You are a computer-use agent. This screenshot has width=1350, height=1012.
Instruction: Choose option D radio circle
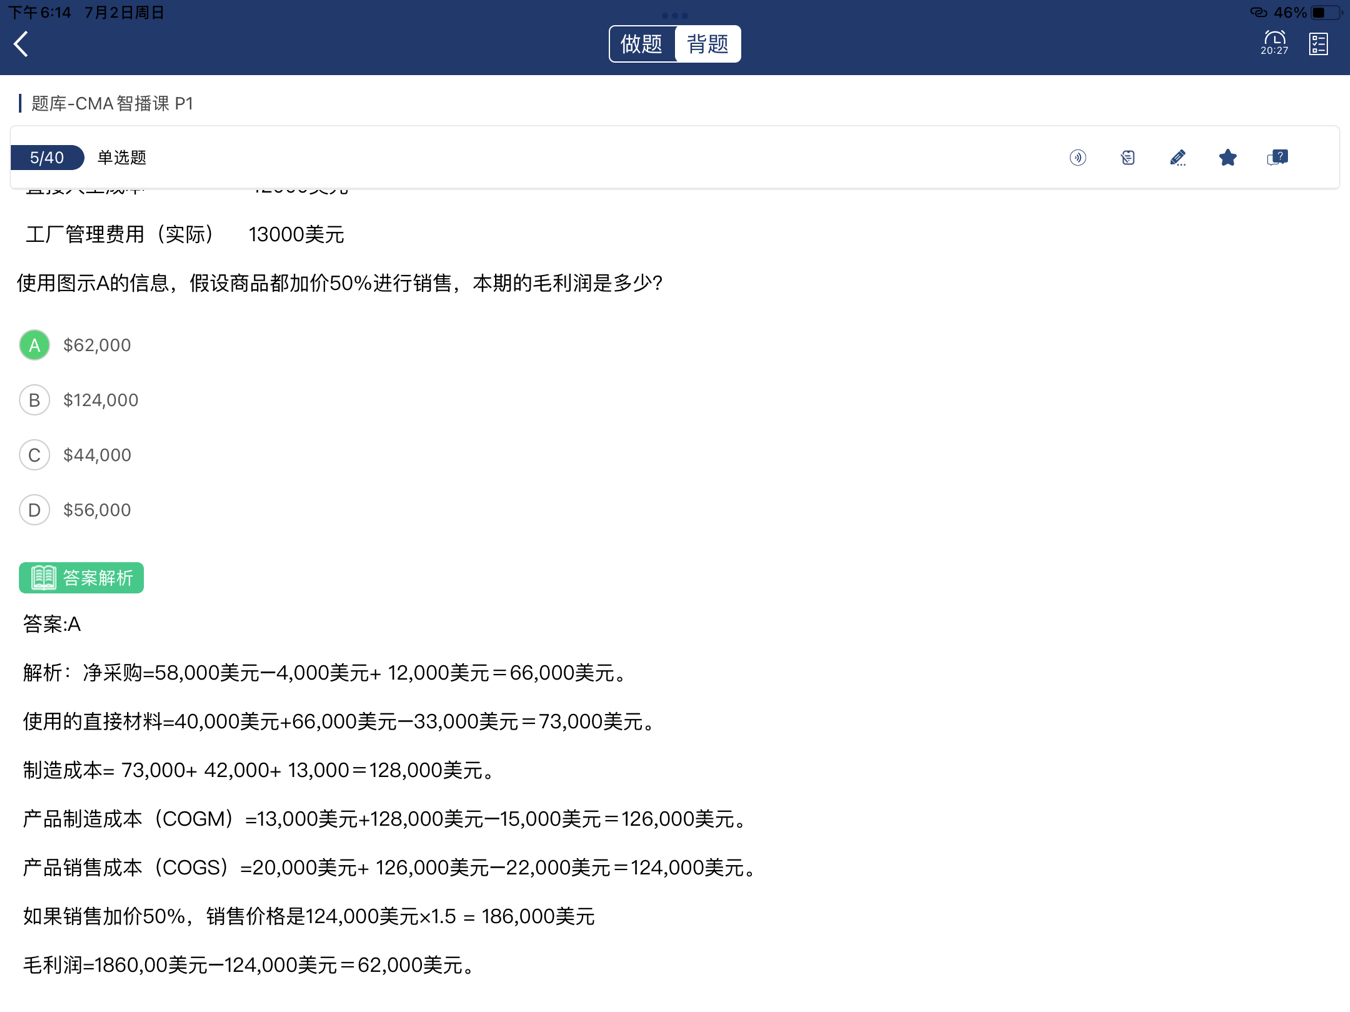pyautogui.click(x=35, y=510)
